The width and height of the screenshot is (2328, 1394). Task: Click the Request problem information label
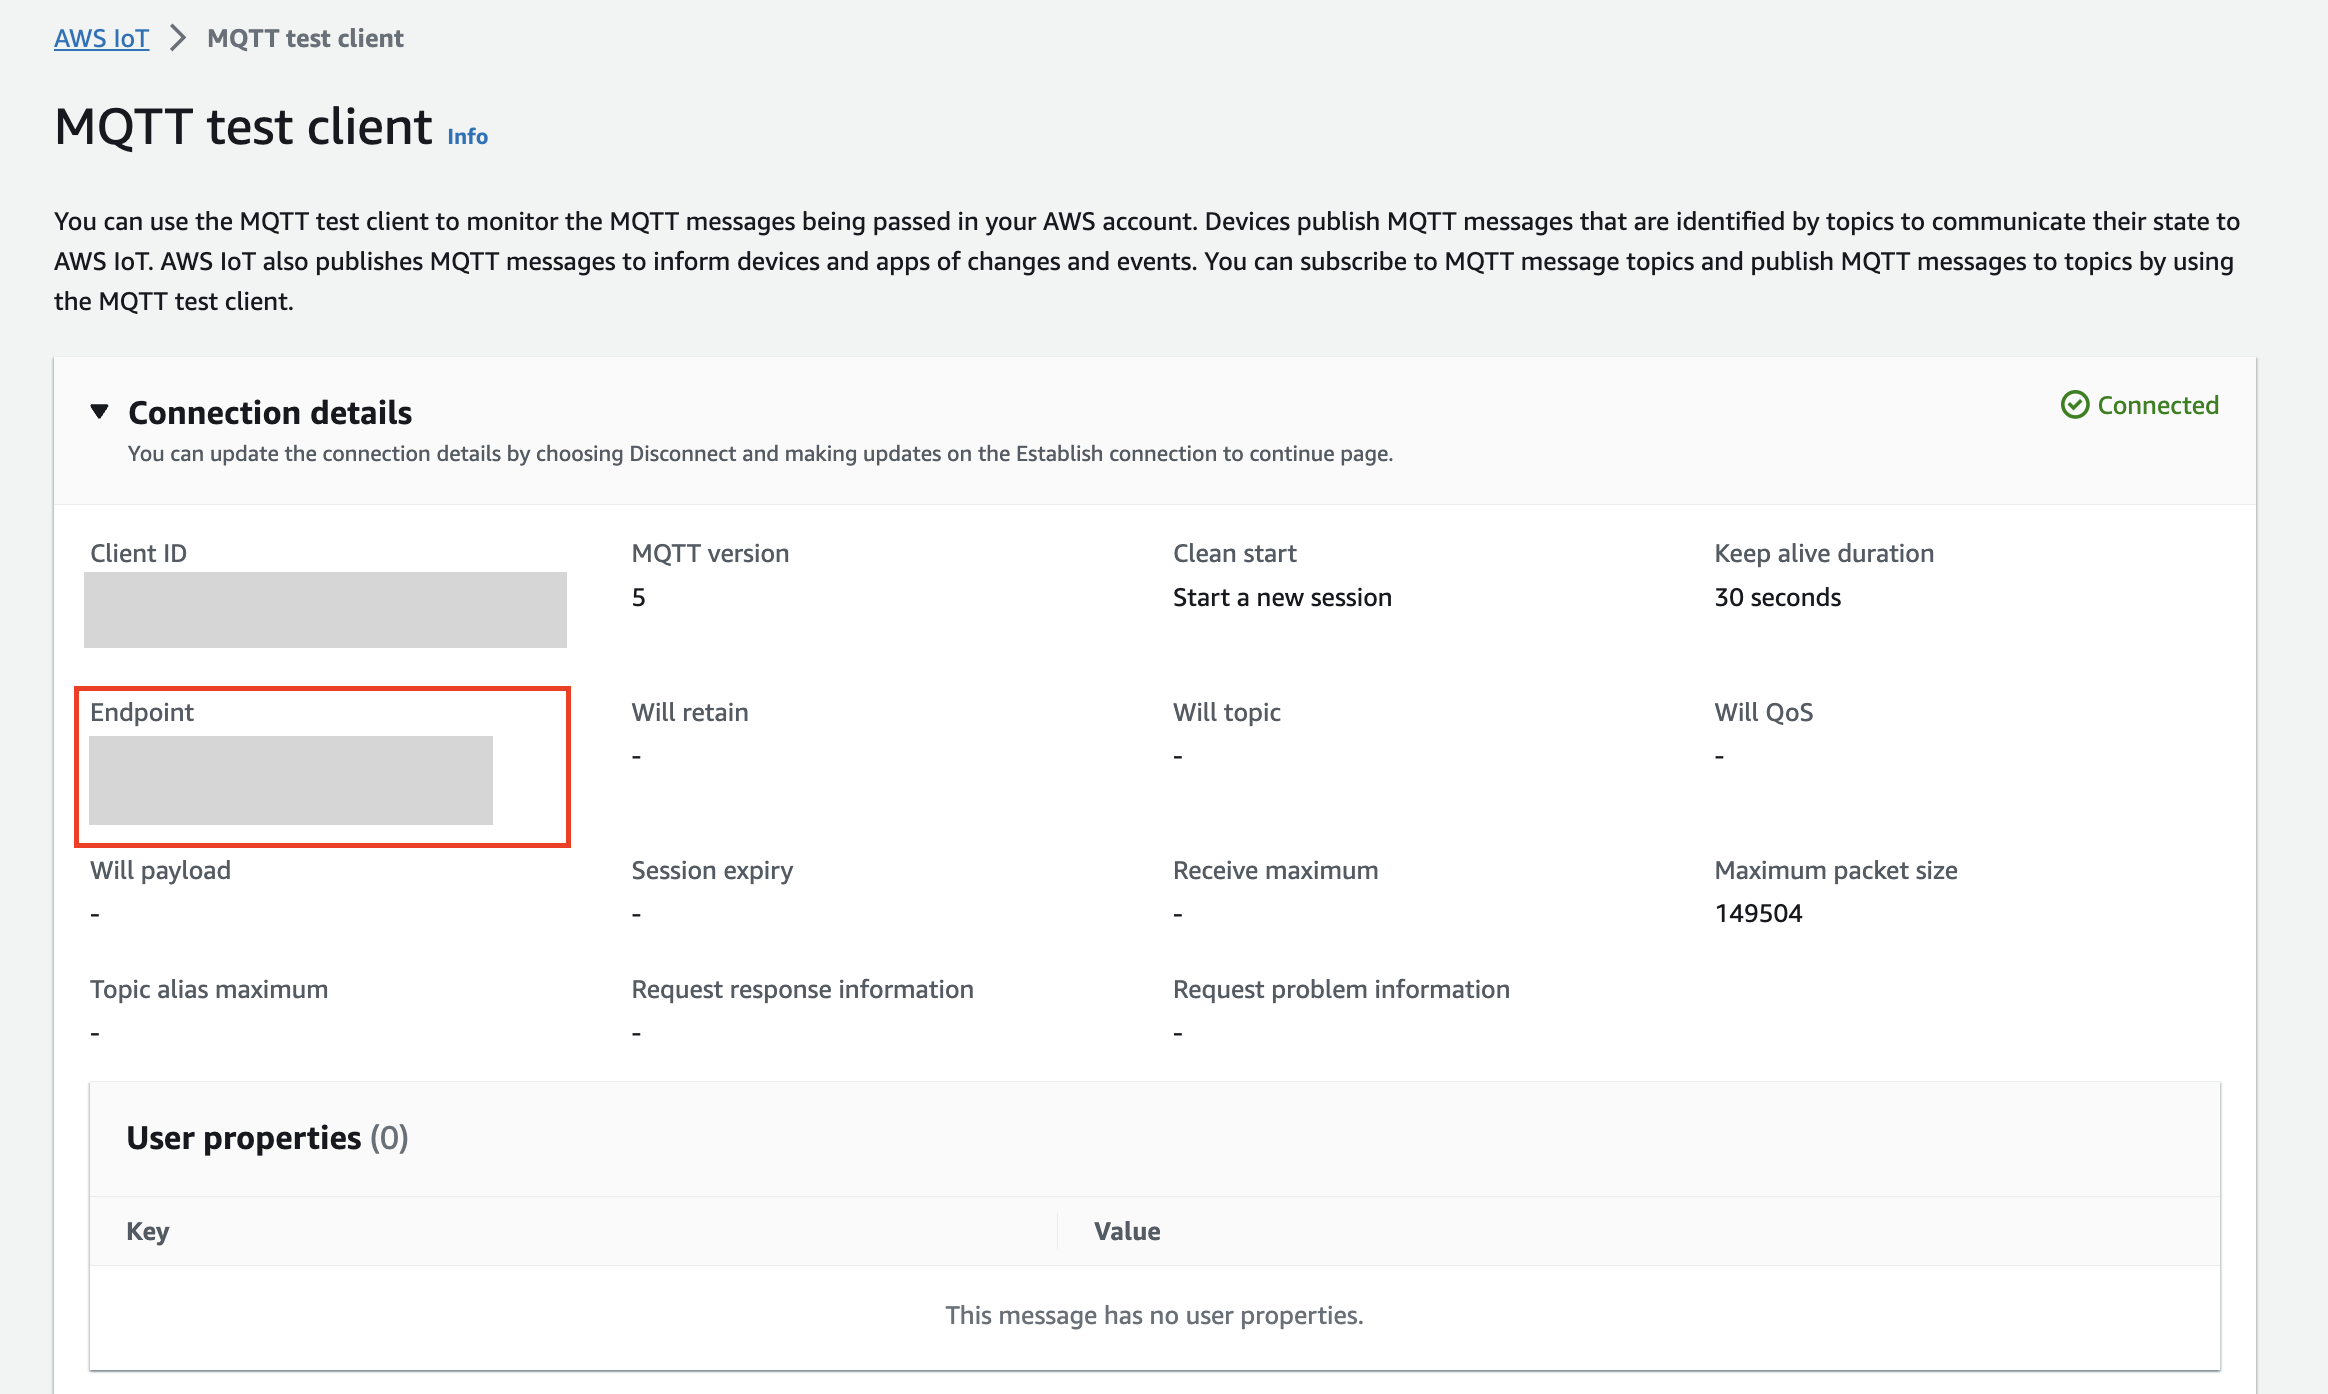pyautogui.click(x=1341, y=989)
